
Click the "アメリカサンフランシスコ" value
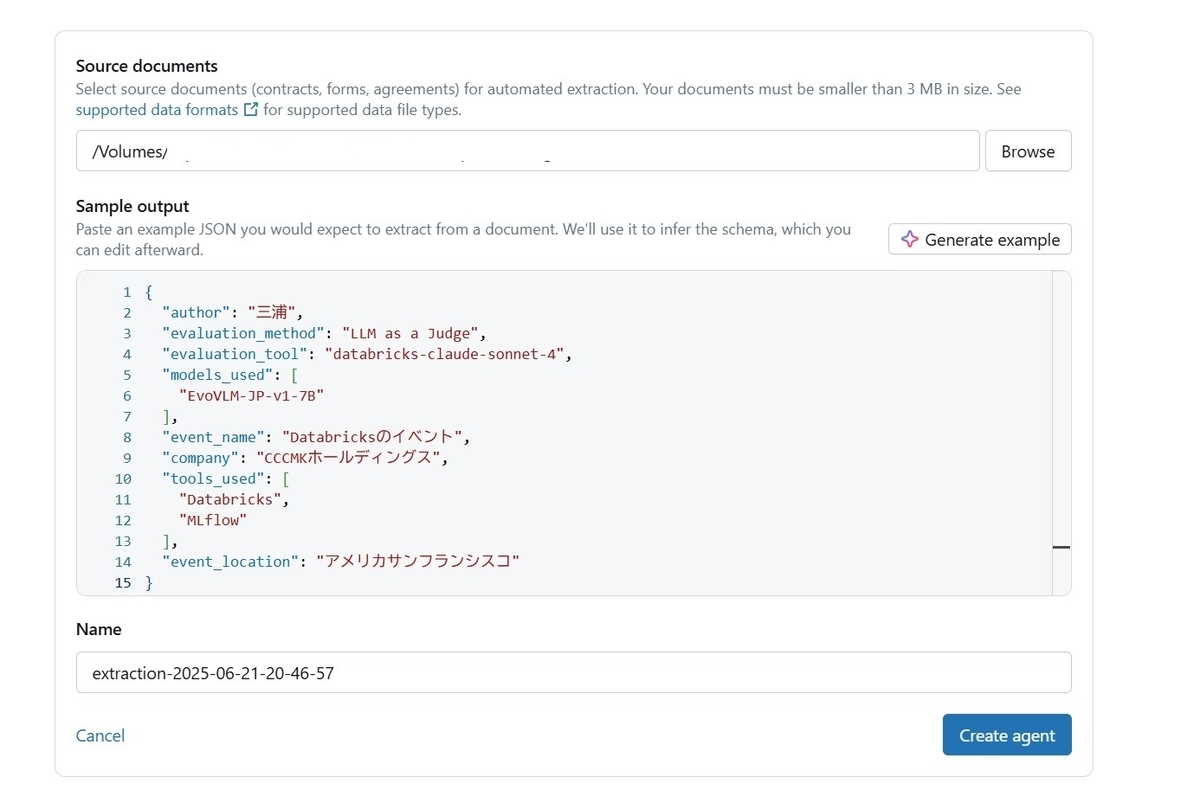click(418, 562)
